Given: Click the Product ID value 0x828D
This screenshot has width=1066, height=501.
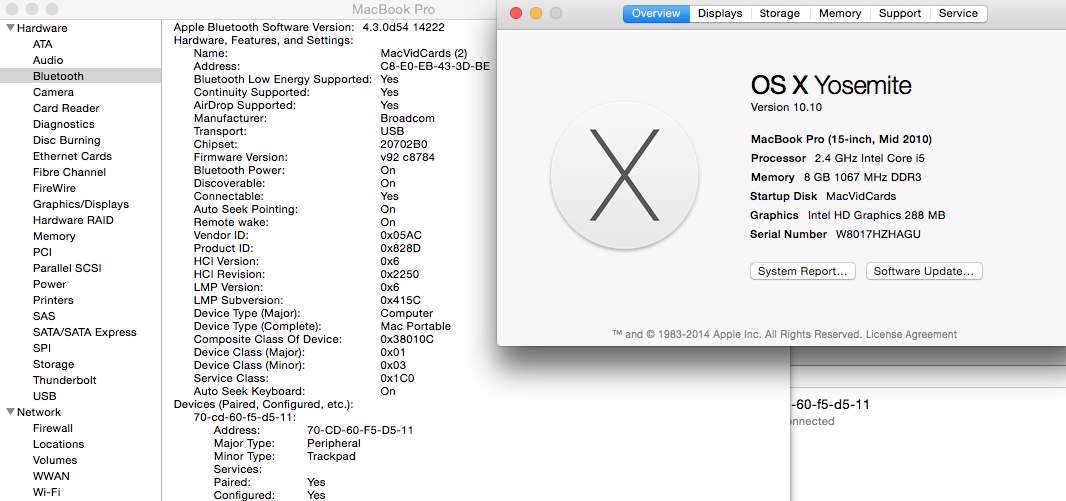Looking at the screenshot, I should click(400, 249).
